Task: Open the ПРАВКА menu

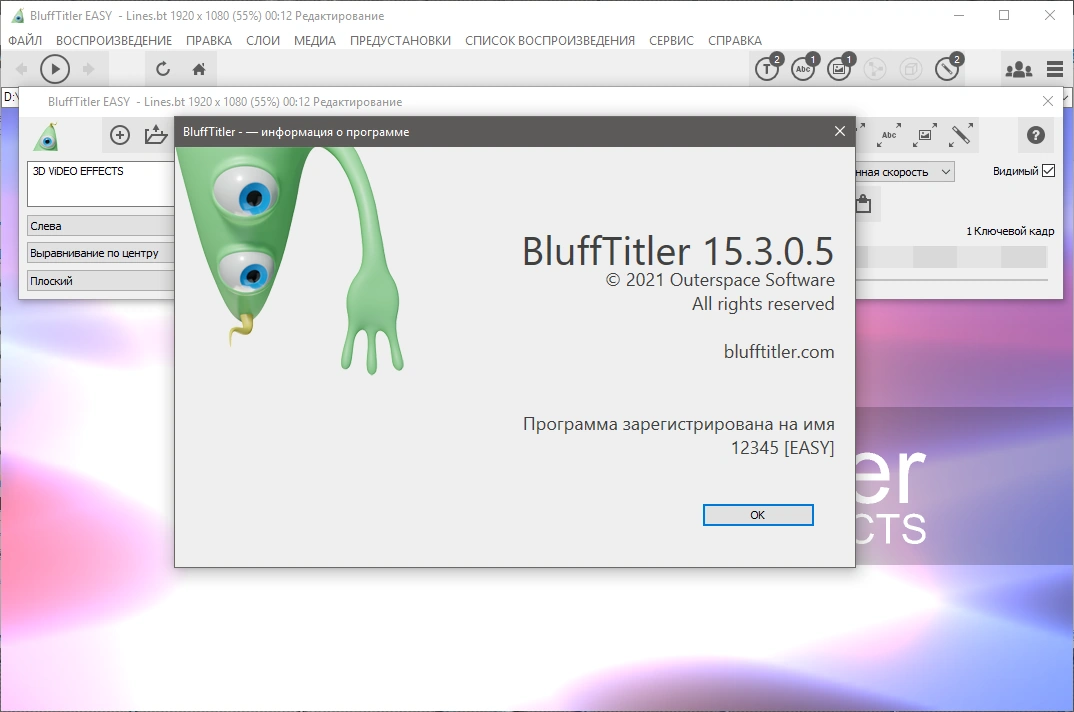Action: [x=209, y=40]
